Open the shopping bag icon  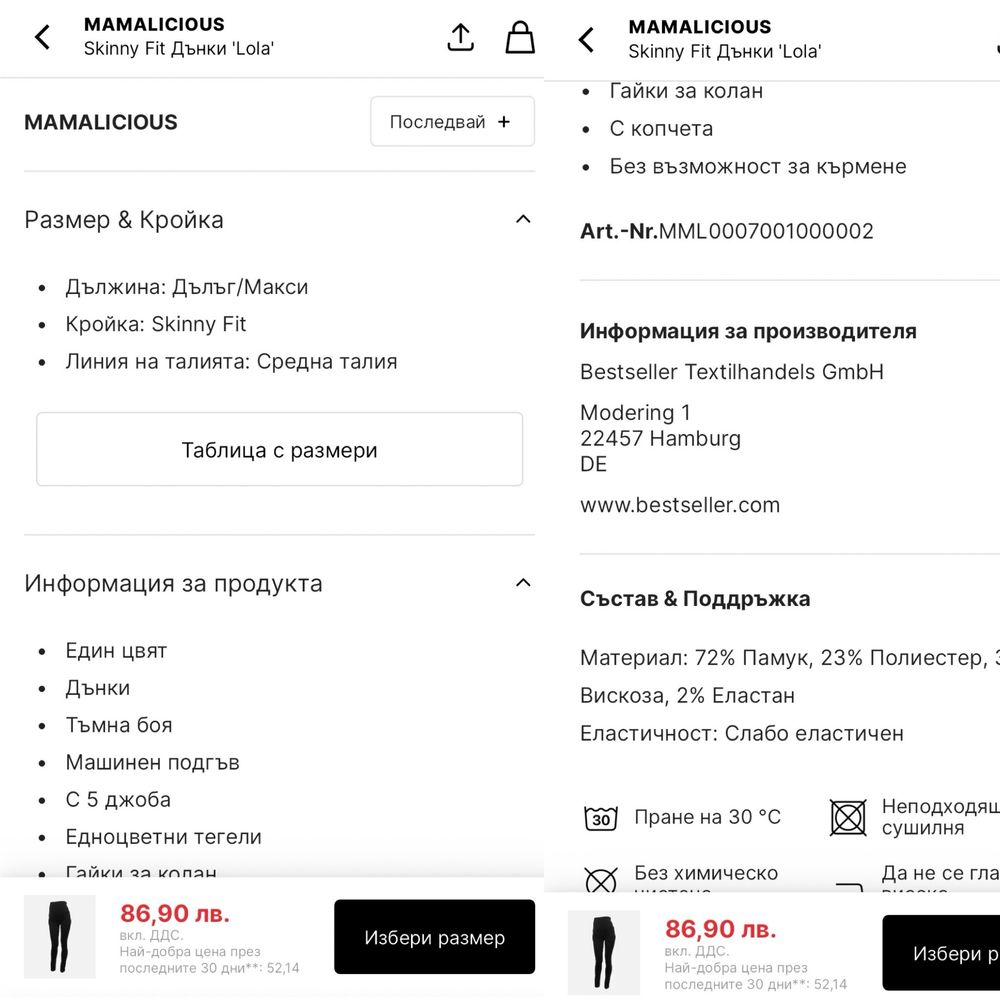[x=520, y=37]
